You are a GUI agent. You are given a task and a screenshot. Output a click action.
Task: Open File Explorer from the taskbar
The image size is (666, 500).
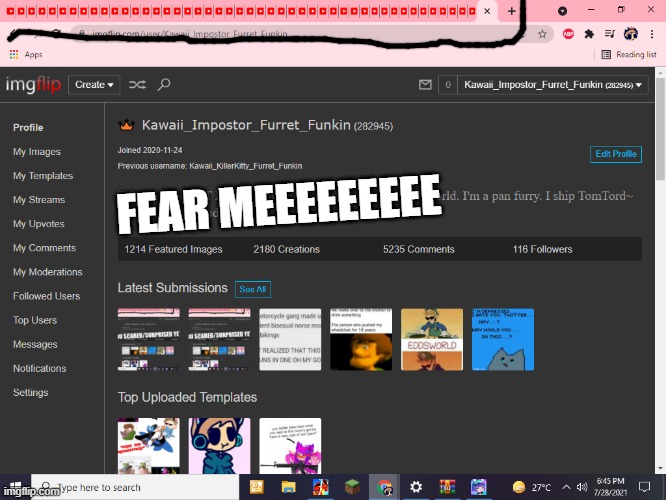tap(288, 487)
